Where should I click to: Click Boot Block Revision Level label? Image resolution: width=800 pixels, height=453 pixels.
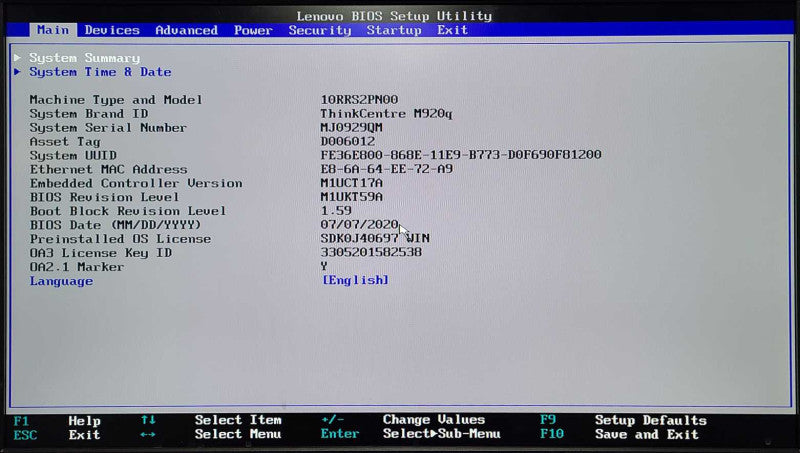tap(128, 211)
